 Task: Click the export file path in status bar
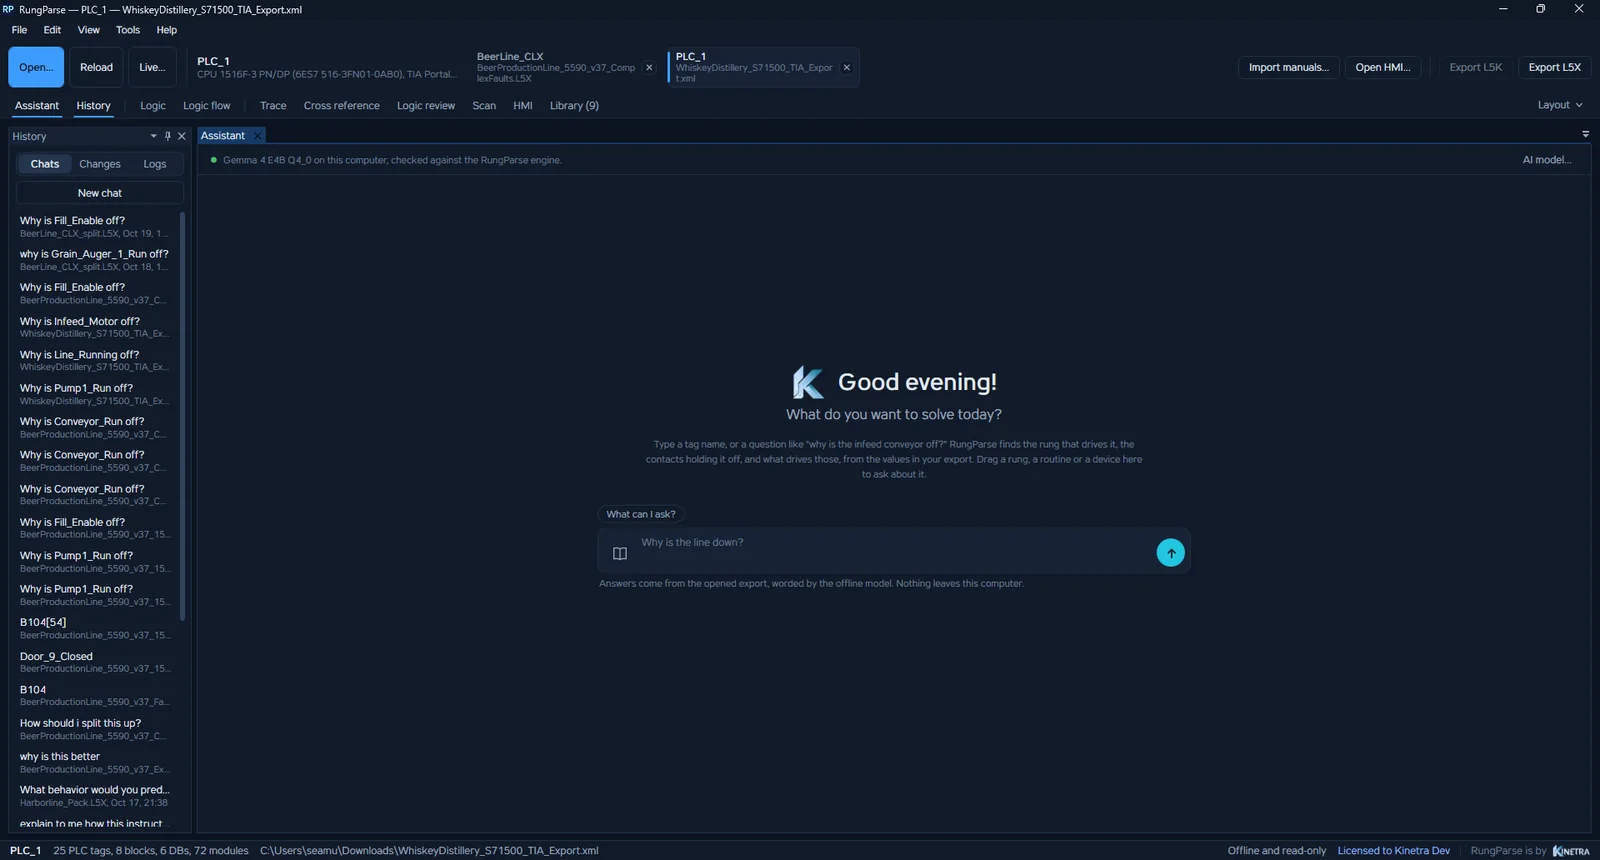pos(429,851)
